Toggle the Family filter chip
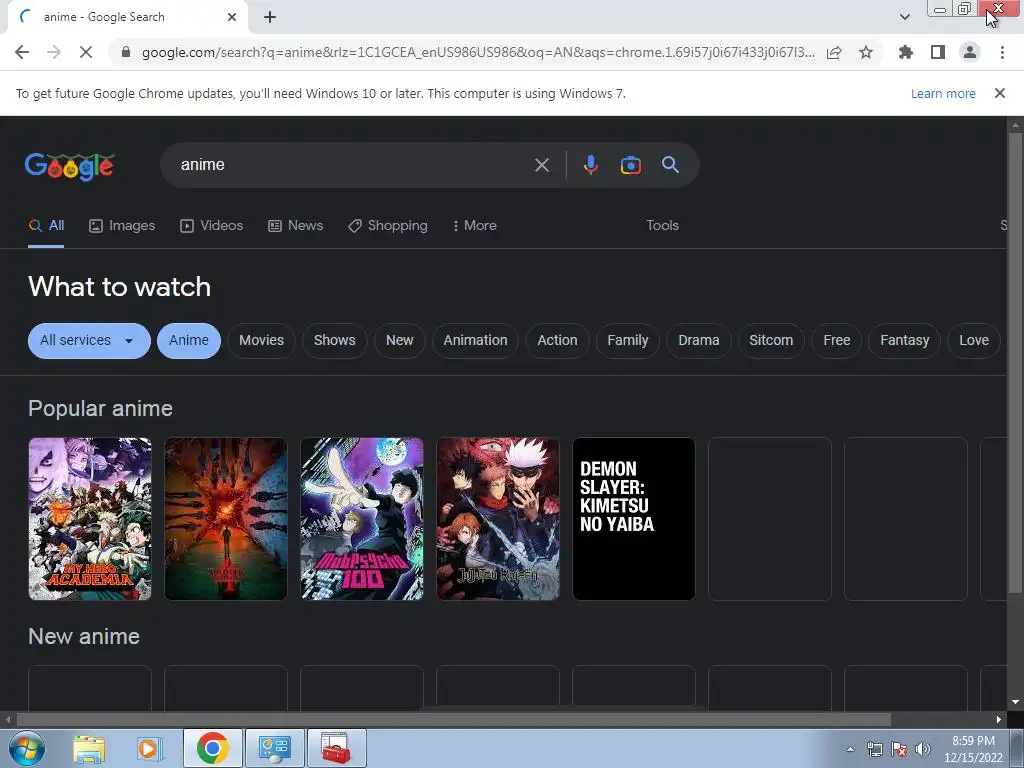The width and height of the screenshot is (1024, 768). coord(628,340)
